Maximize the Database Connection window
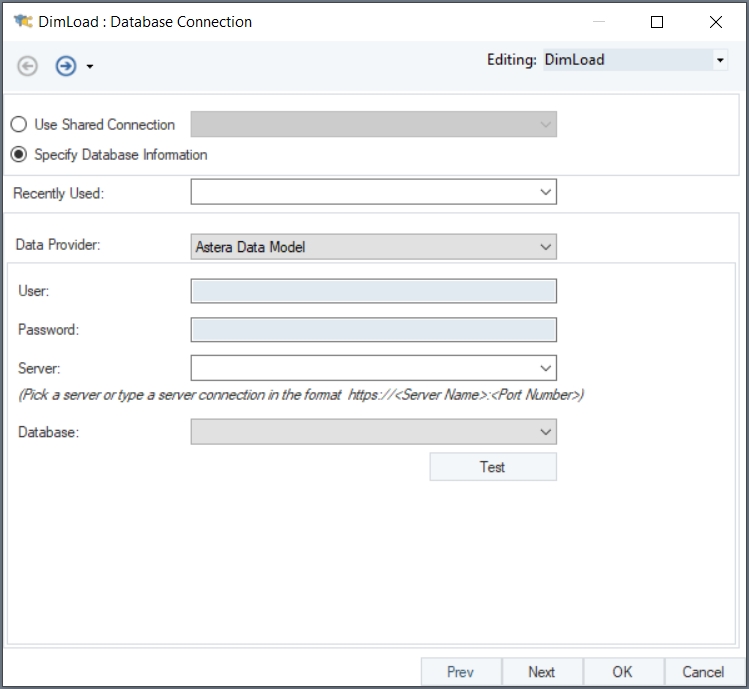Image resolution: width=749 pixels, height=689 pixels. point(657,22)
